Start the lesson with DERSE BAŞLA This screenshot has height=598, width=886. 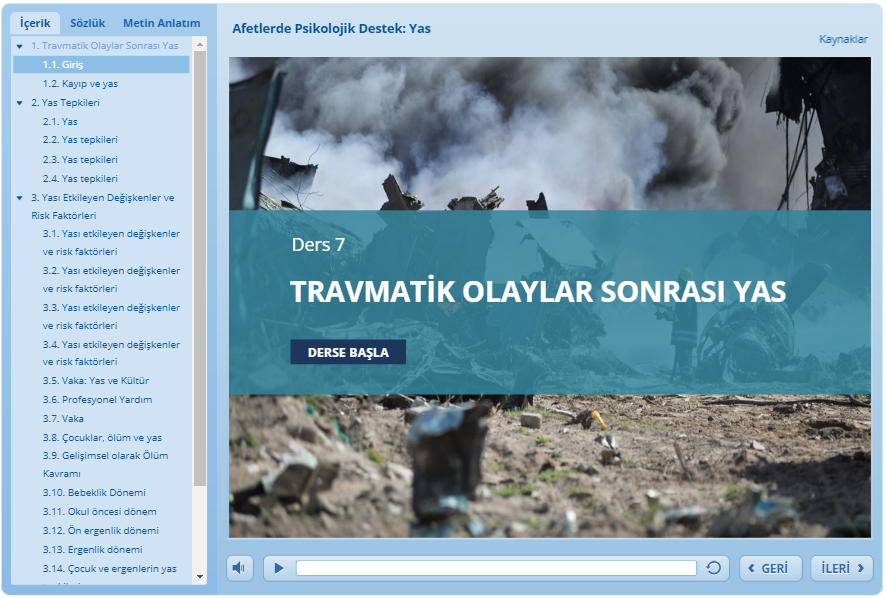(348, 352)
